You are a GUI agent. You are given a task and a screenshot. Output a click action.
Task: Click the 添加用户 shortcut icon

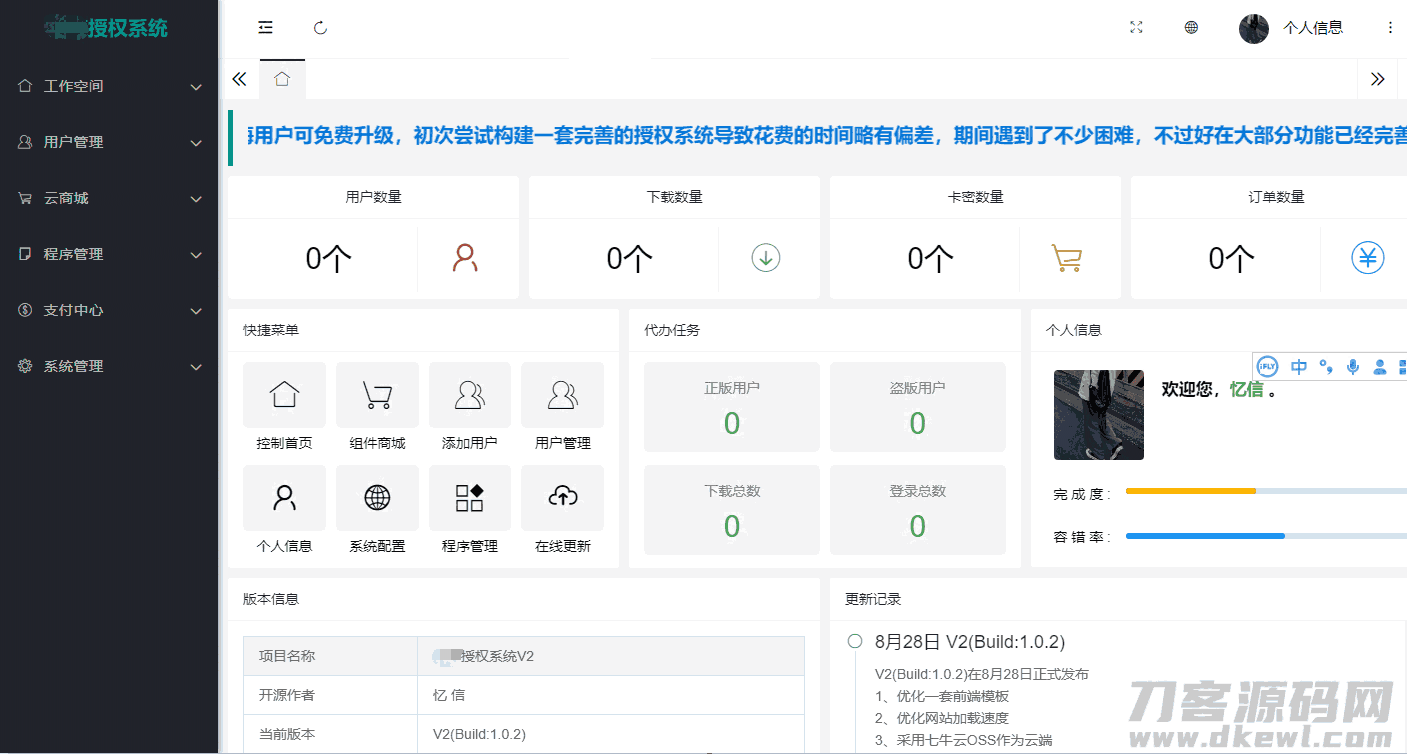[x=470, y=396]
